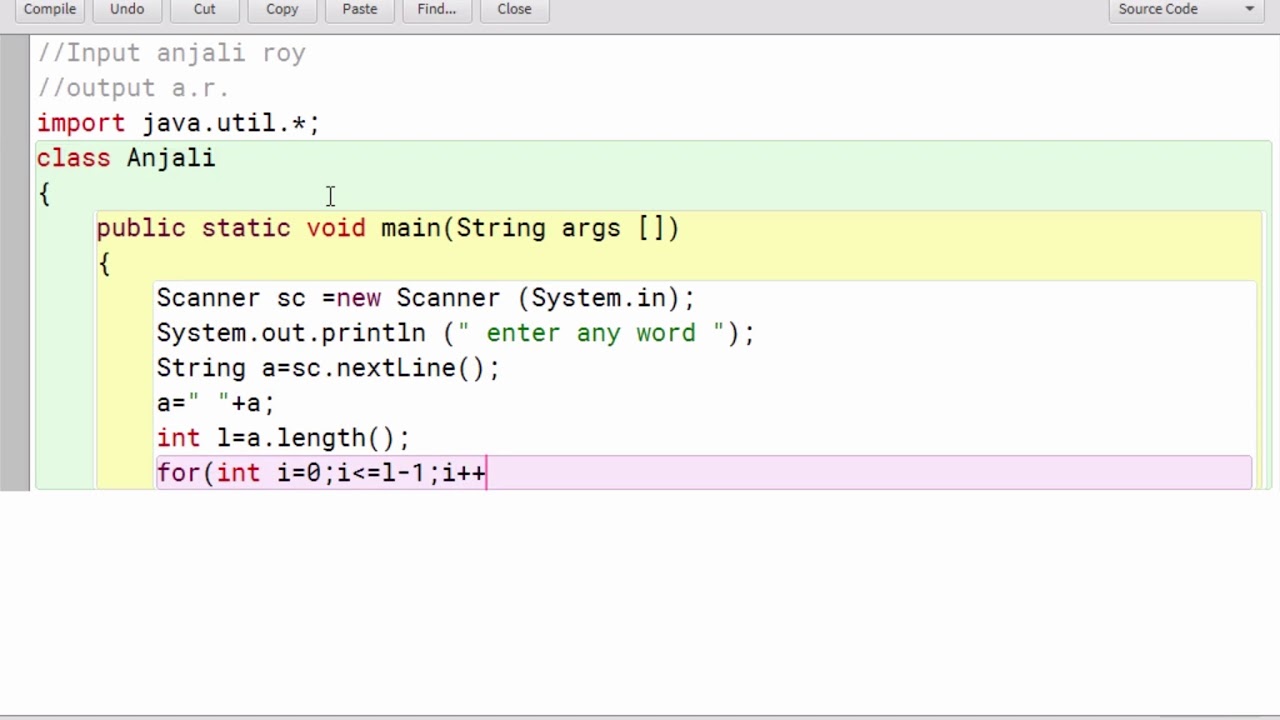Click the for loop line being typed

pos(321,474)
